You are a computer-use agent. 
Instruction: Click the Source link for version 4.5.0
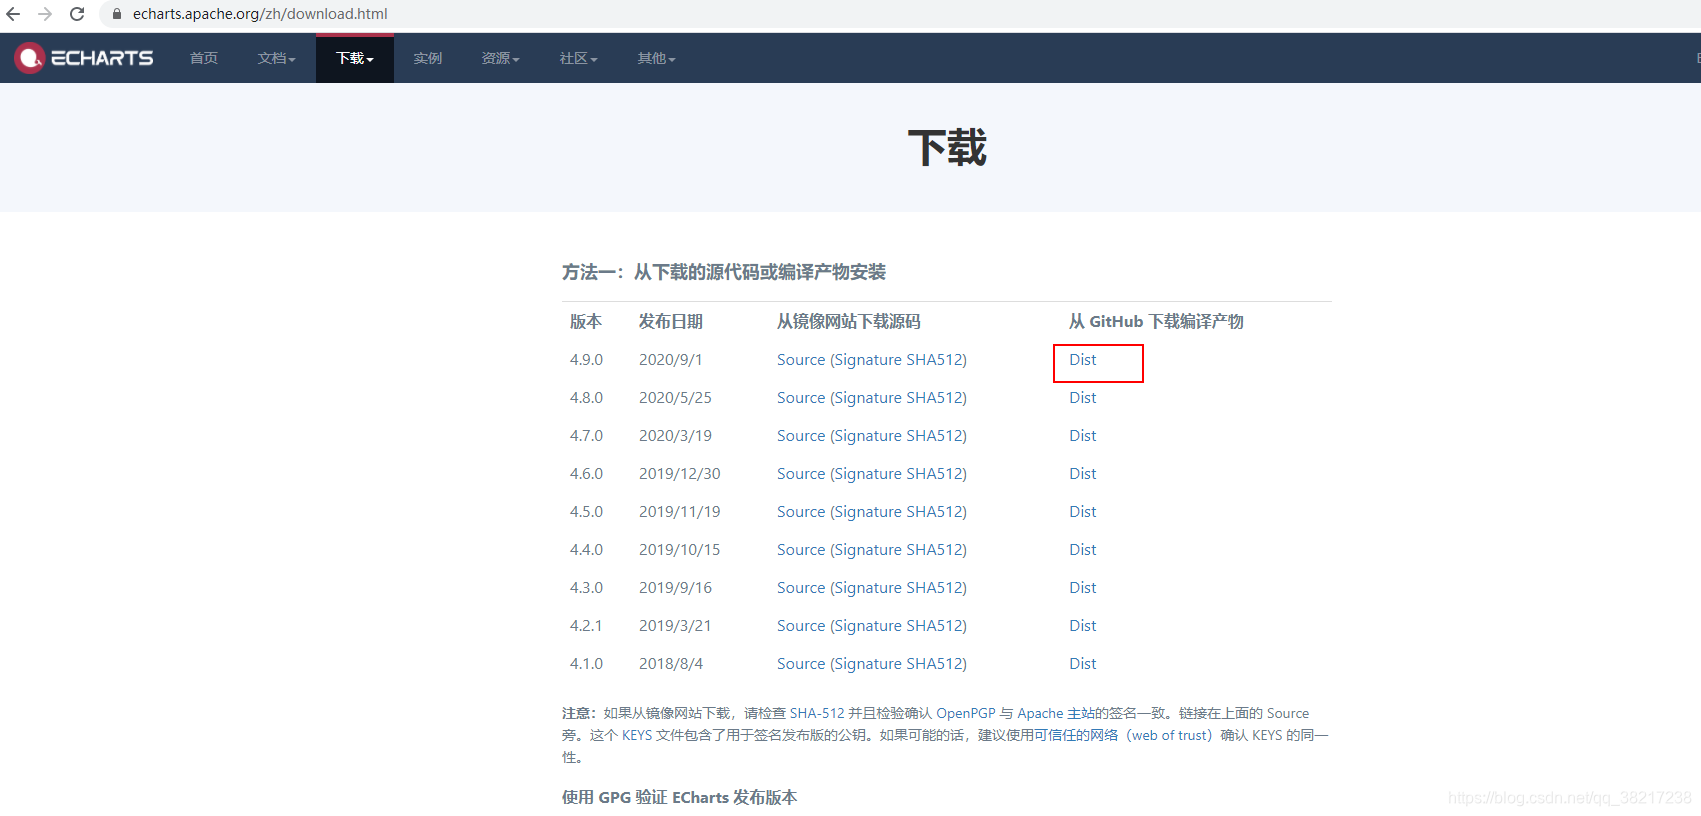[801, 512]
